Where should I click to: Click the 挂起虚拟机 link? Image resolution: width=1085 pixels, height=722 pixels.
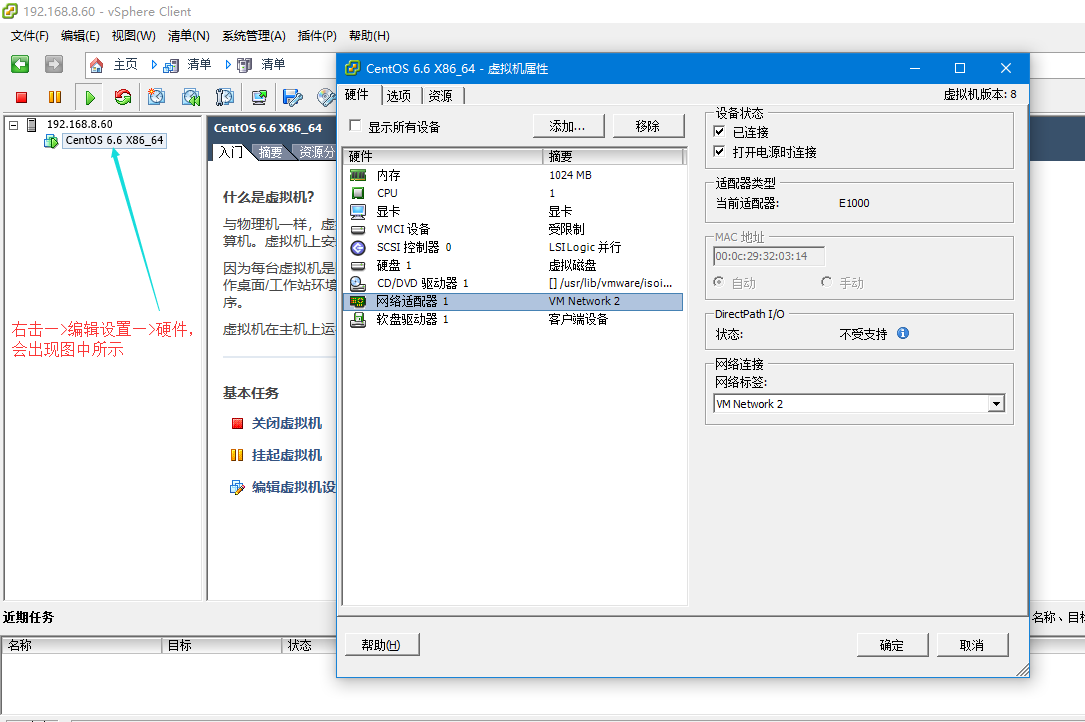tap(286, 455)
